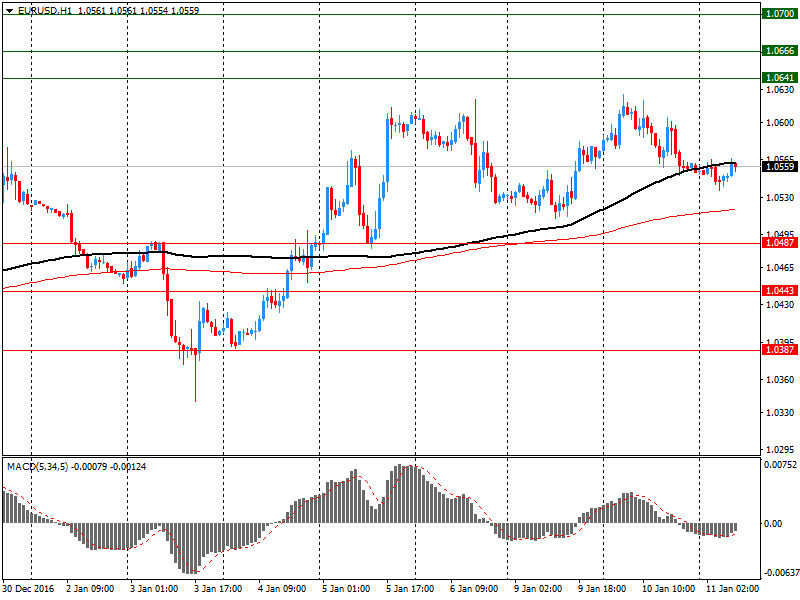The image size is (800, 600).
Task: Select the 4 Jan 09:00 time label
Action: [282, 589]
